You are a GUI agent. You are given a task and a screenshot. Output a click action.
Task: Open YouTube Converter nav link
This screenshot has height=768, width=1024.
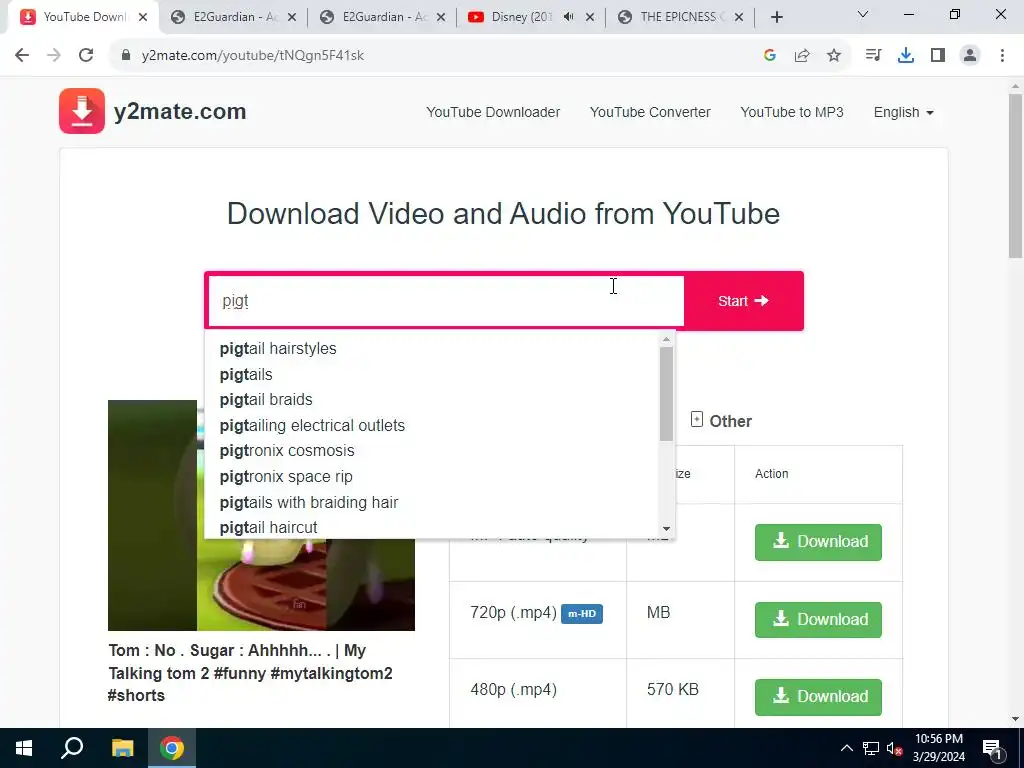pos(650,112)
